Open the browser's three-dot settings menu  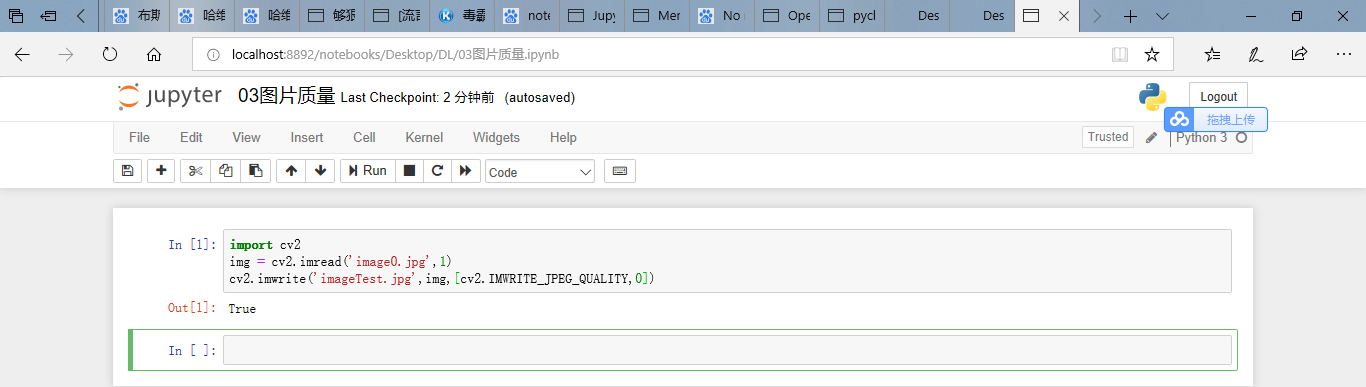1343,54
